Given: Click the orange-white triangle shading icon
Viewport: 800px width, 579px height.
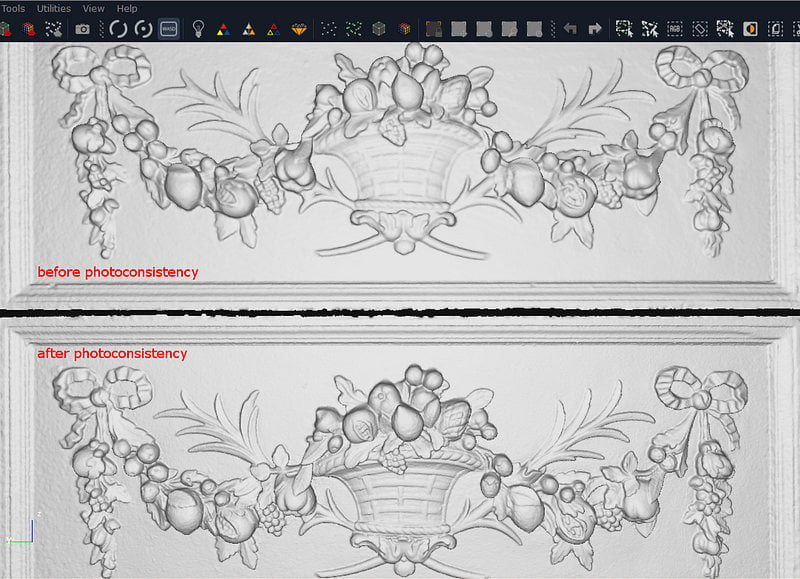Looking at the screenshot, I should (248, 29).
